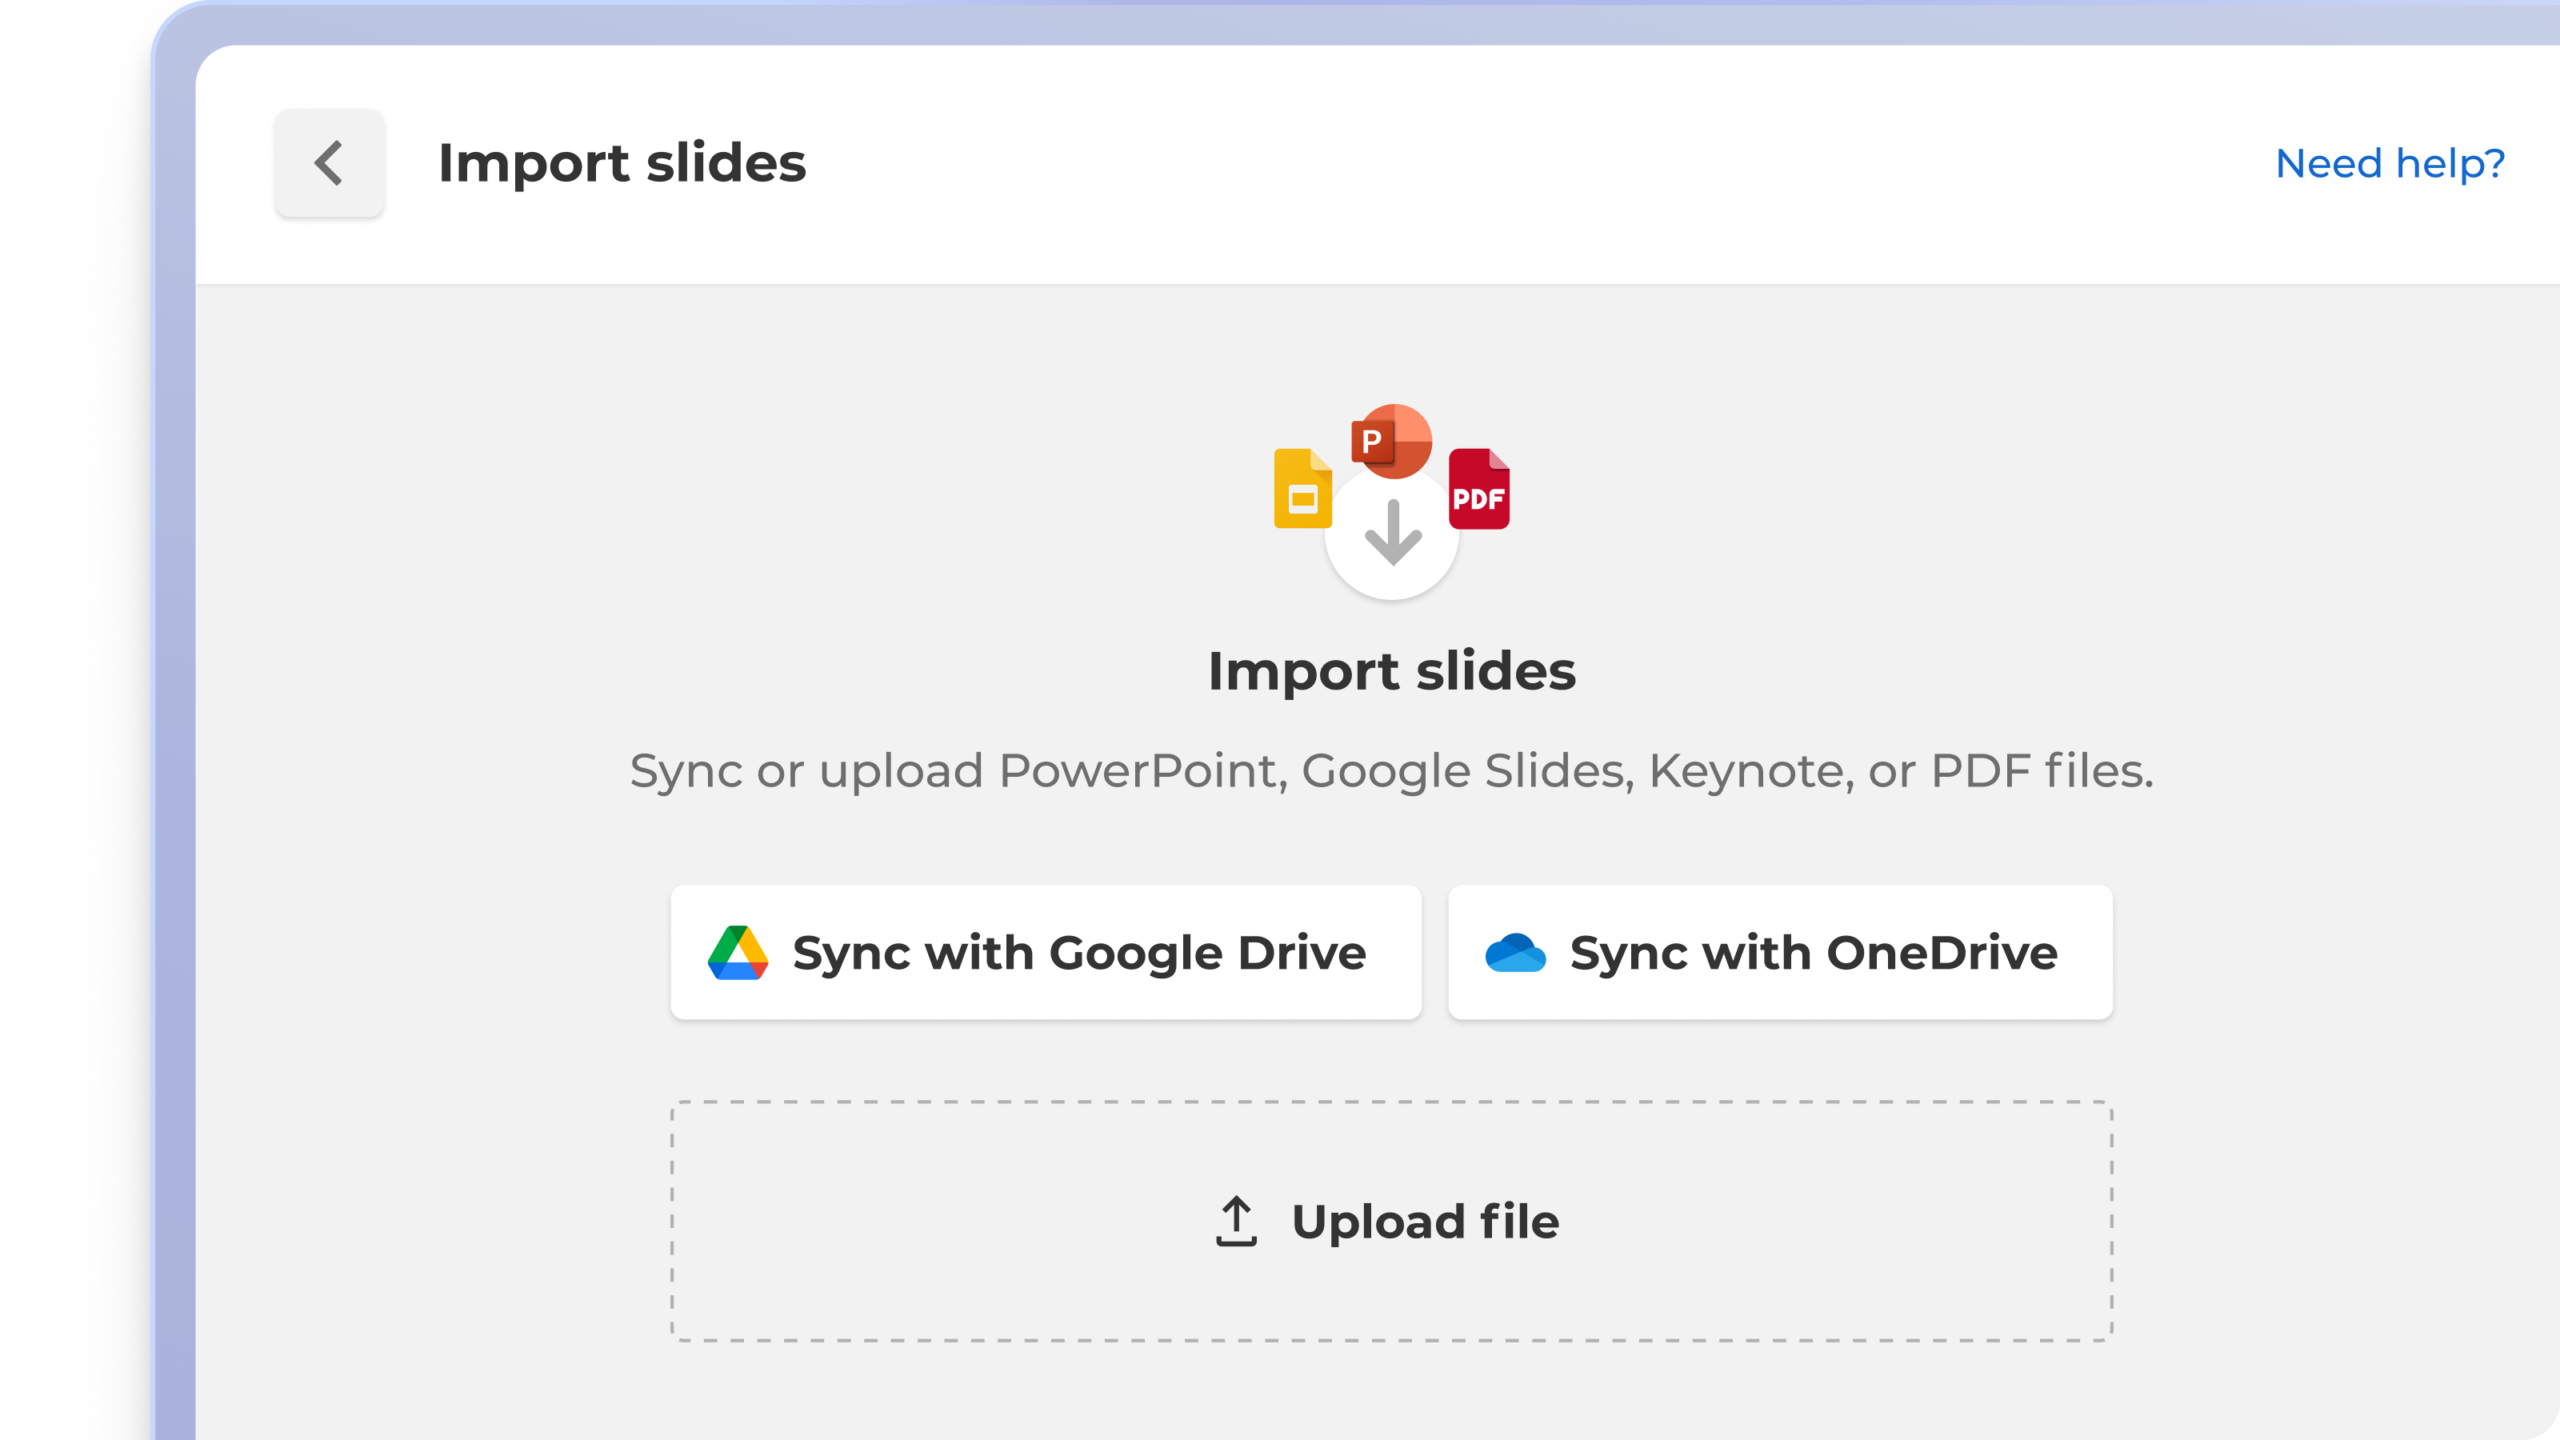The width and height of the screenshot is (2560, 1440).
Task: Click the Sync with Google Drive button
Action: (x=1045, y=951)
